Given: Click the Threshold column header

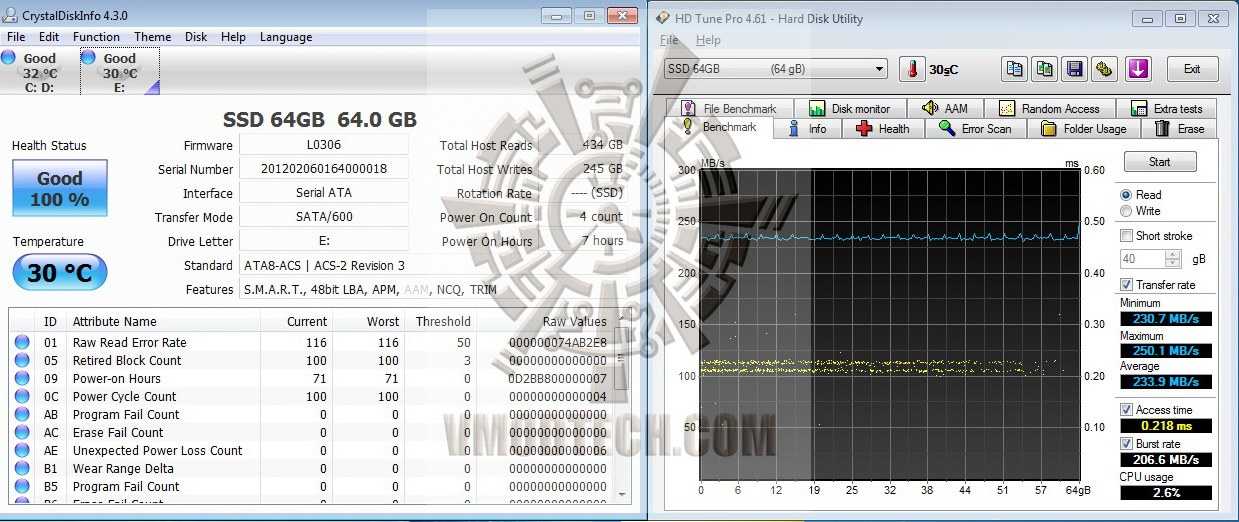Looking at the screenshot, I should coord(443,322).
